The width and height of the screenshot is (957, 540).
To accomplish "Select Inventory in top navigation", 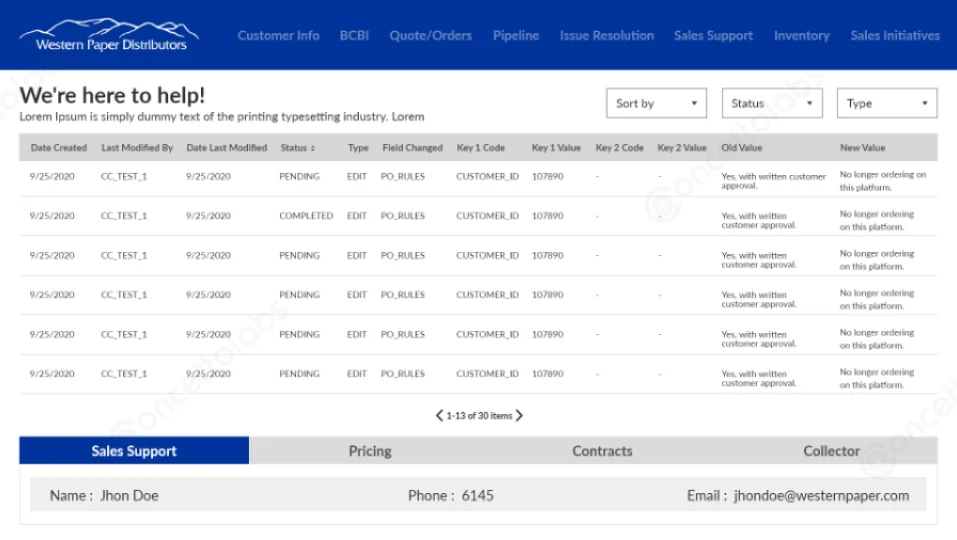I will click(801, 35).
